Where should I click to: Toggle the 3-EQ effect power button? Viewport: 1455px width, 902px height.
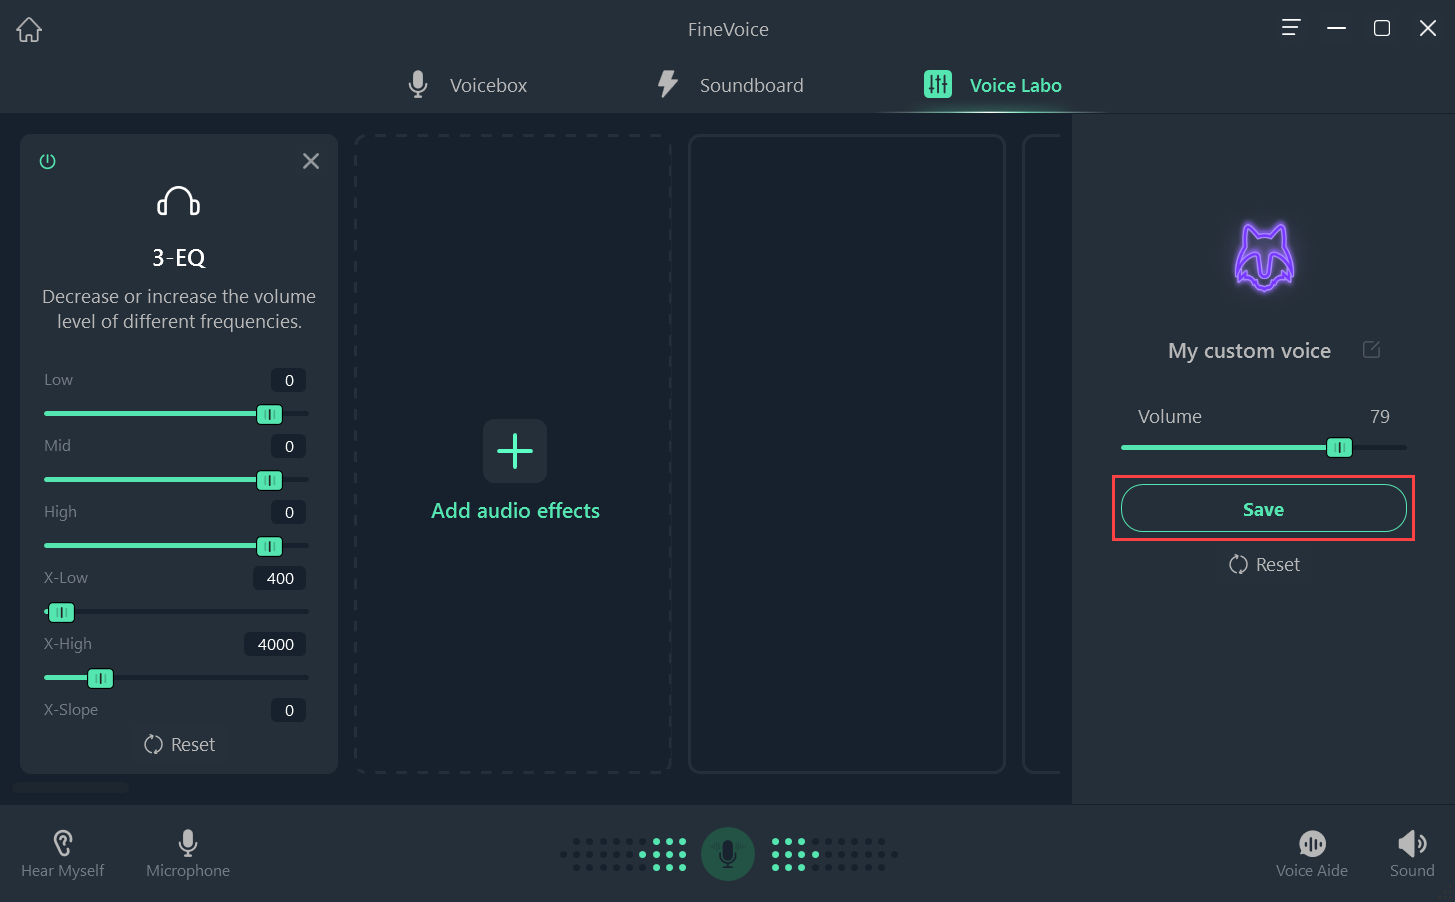(47, 161)
